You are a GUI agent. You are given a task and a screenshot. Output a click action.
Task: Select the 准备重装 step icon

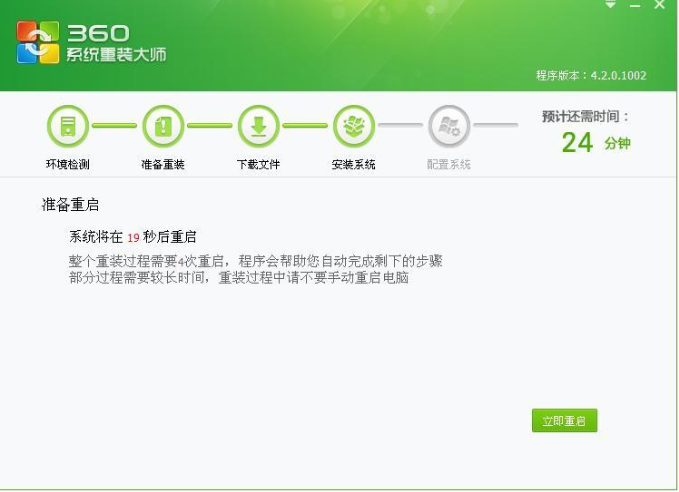tap(163, 126)
